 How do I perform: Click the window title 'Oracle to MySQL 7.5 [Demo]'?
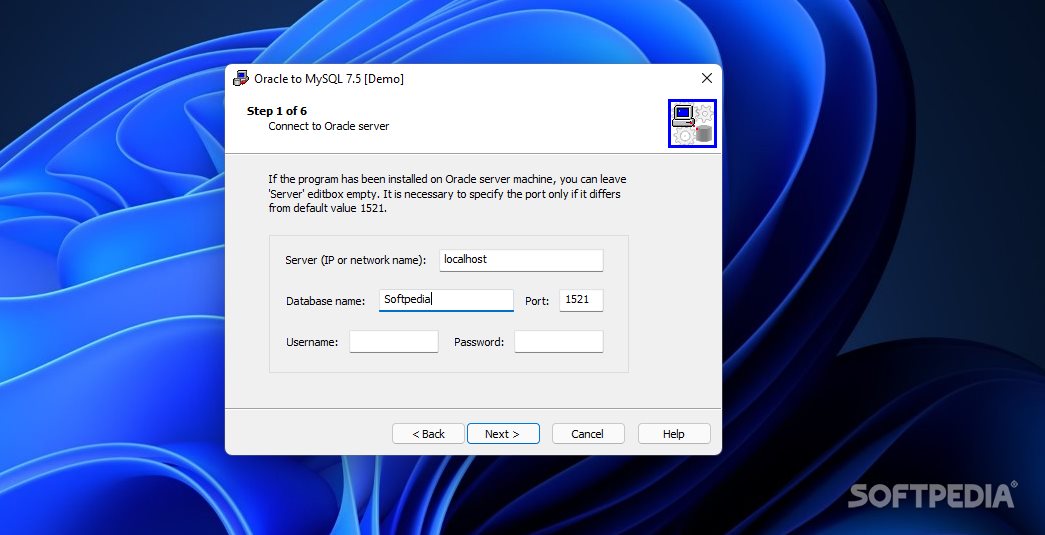pyautogui.click(x=329, y=79)
